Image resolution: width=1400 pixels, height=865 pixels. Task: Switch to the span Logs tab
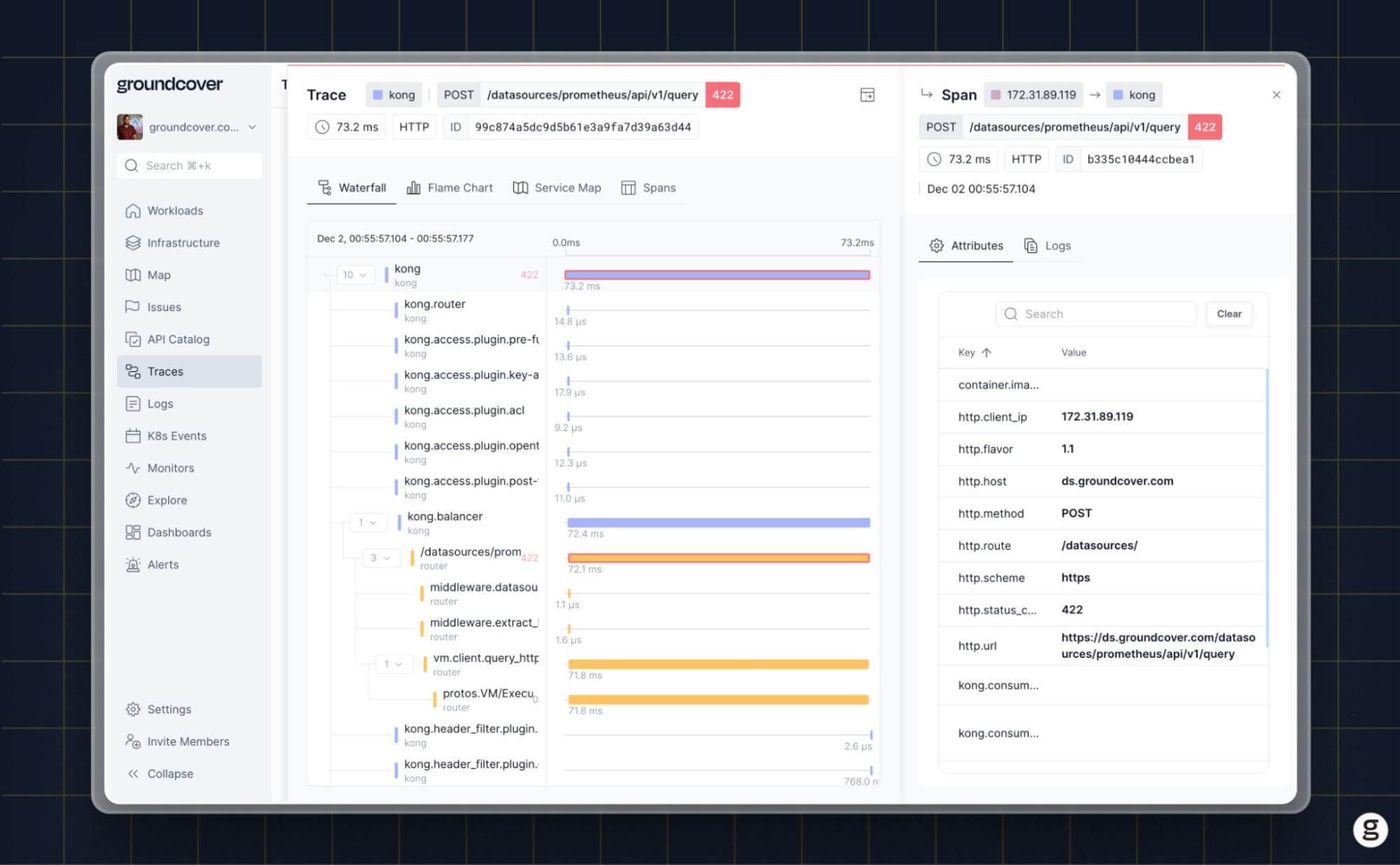point(1047,246)
